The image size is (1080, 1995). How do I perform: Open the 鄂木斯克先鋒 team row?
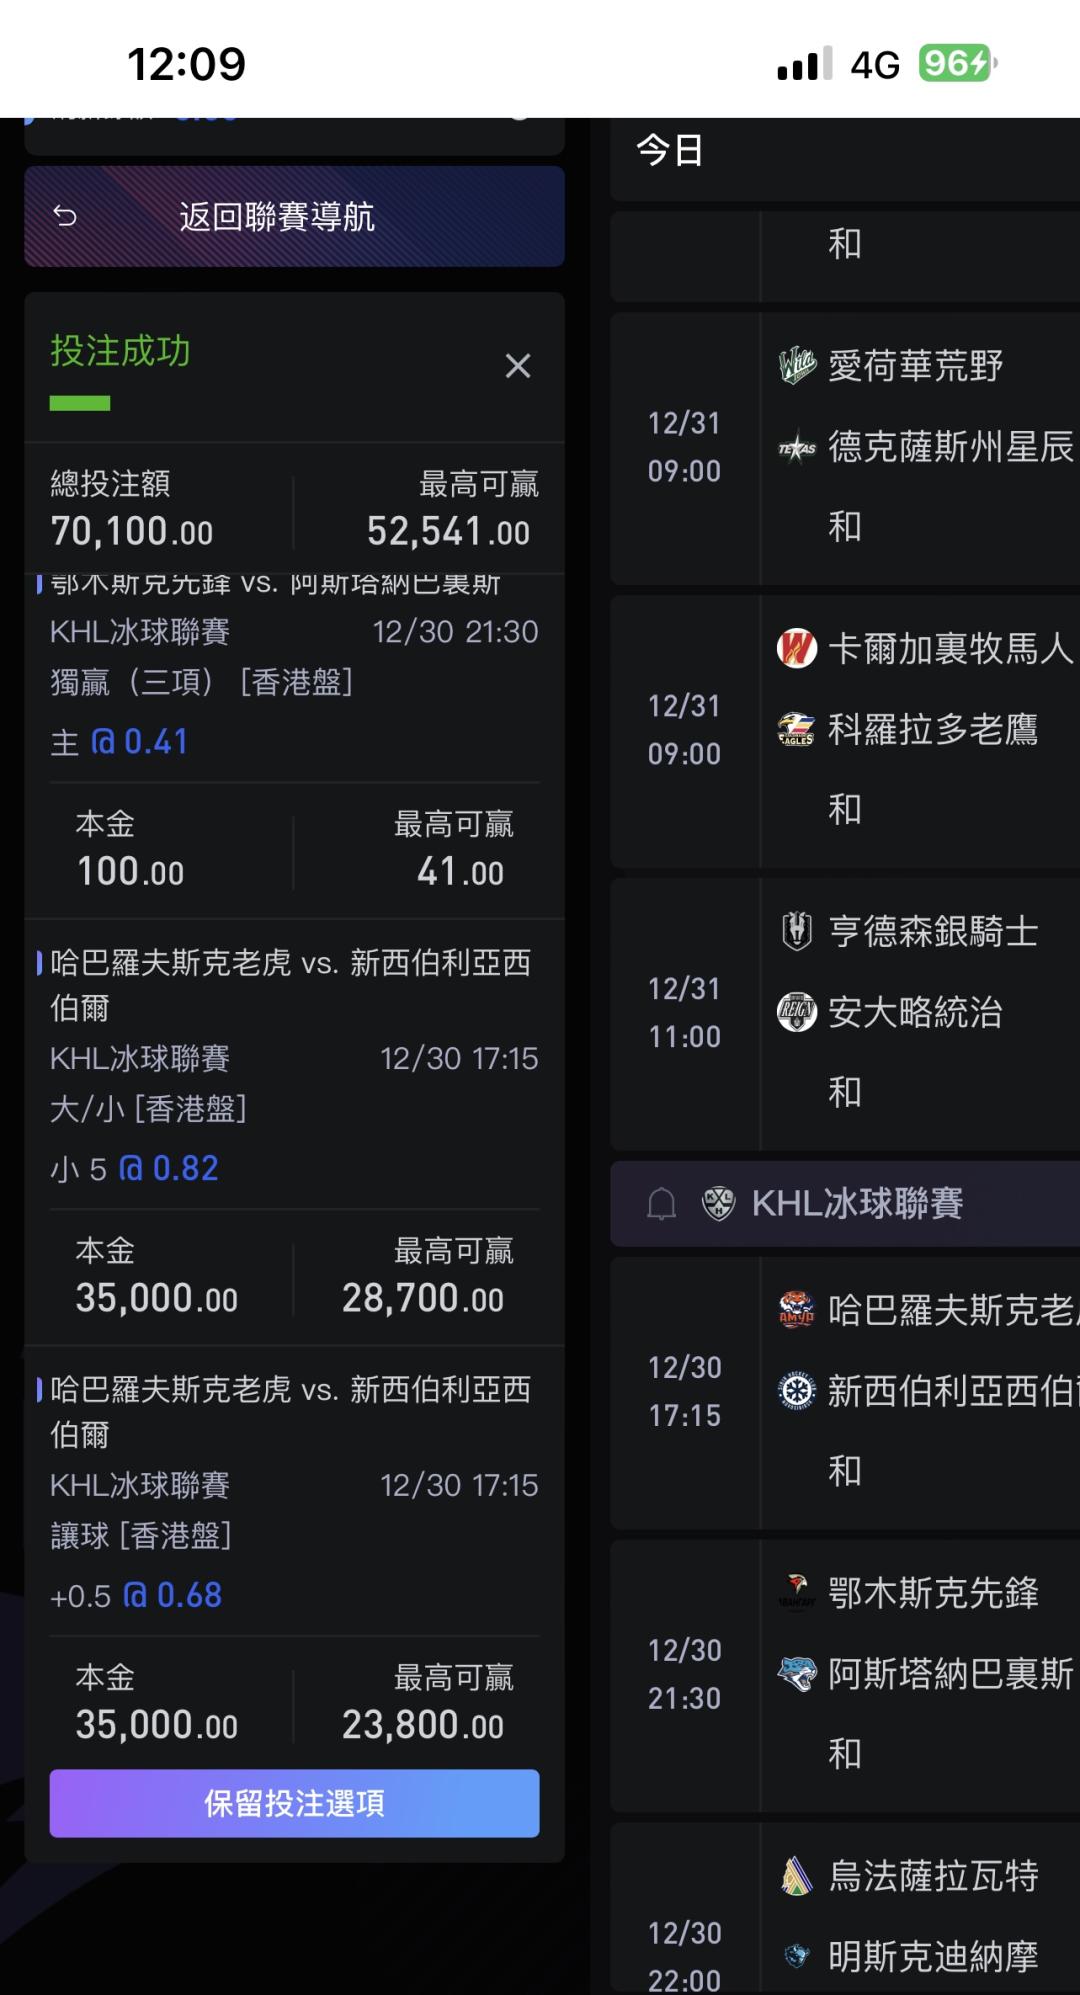click(933, 1593)
